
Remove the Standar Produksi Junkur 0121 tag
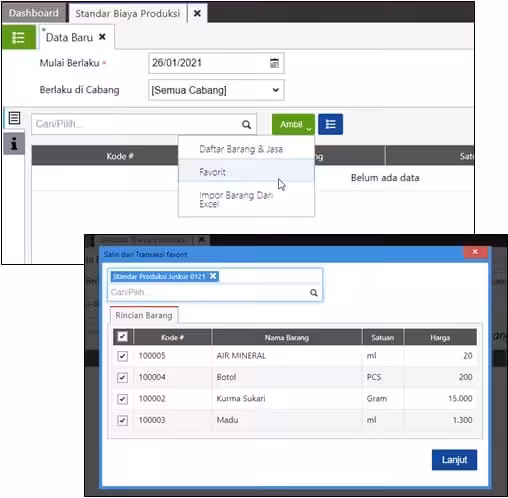coord(213,276)
